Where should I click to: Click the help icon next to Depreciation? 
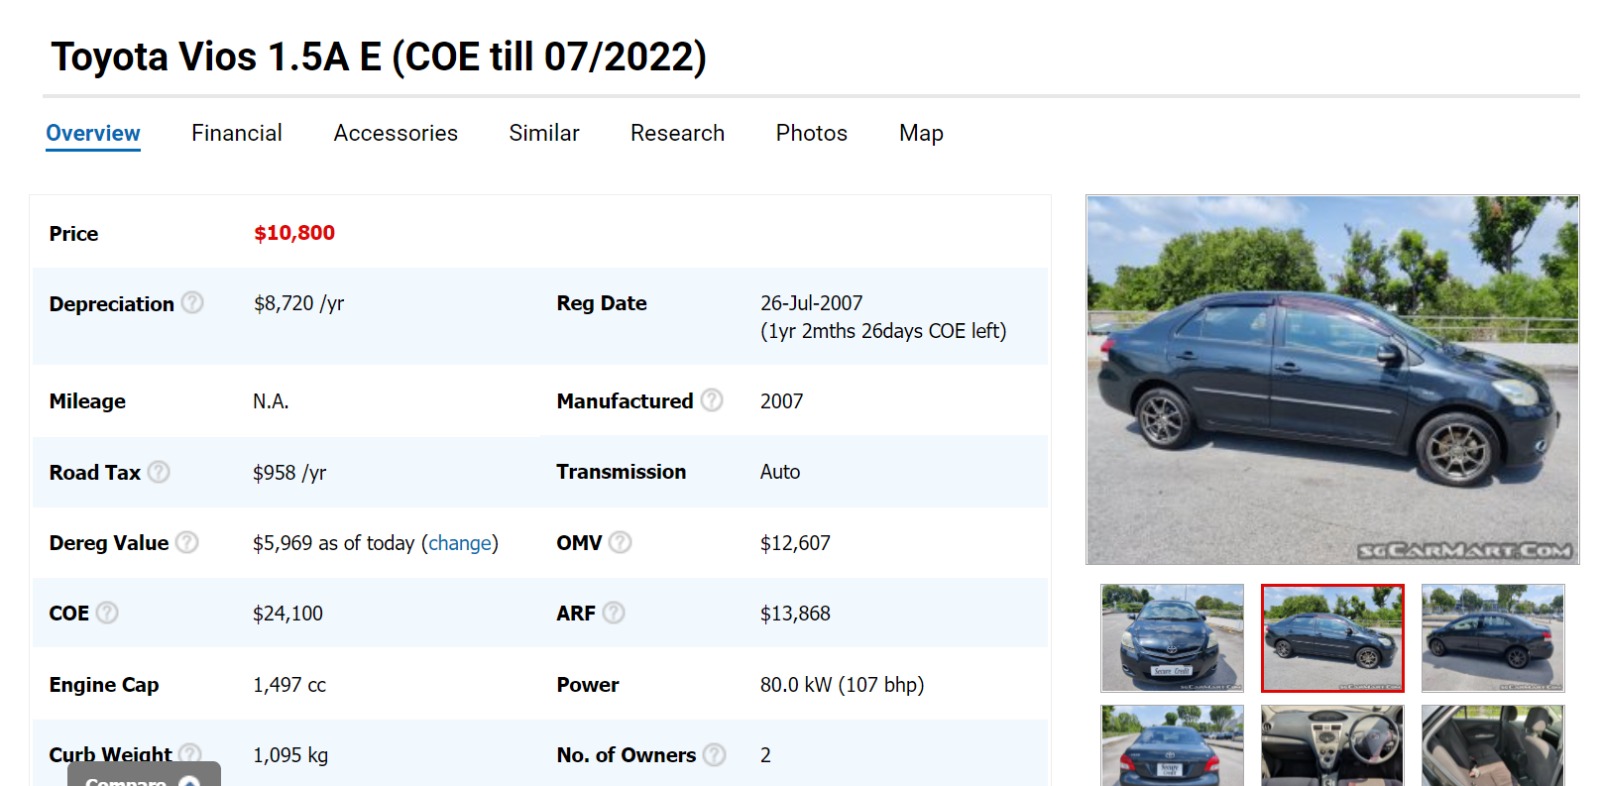[192, 302]
